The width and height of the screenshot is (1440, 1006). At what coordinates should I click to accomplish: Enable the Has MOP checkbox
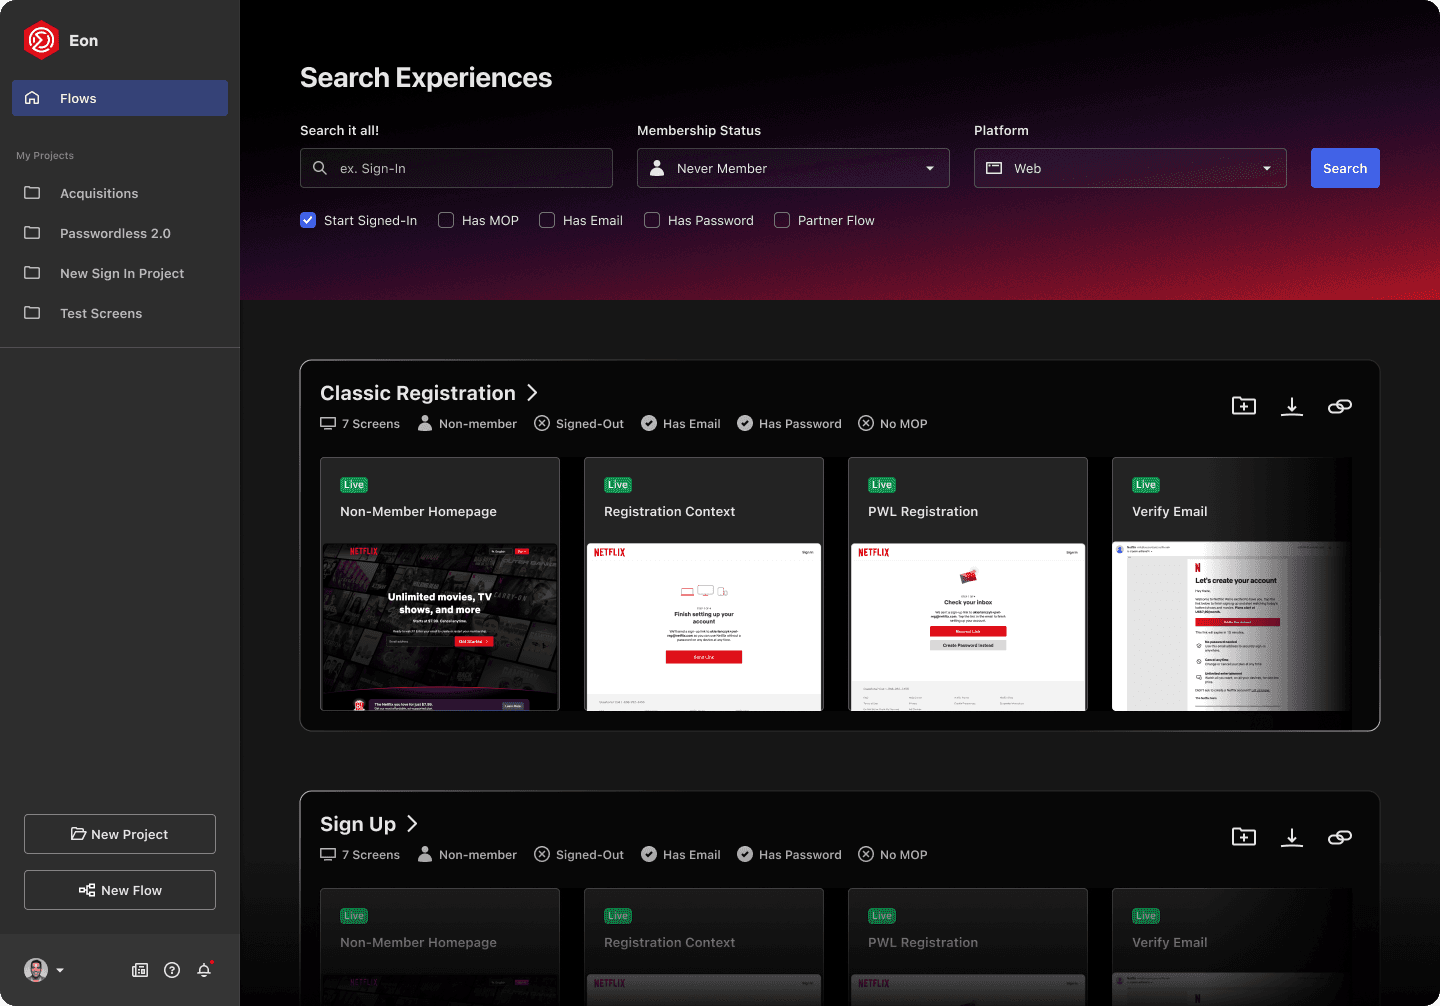pyautogui.click(x=446, y=220)
